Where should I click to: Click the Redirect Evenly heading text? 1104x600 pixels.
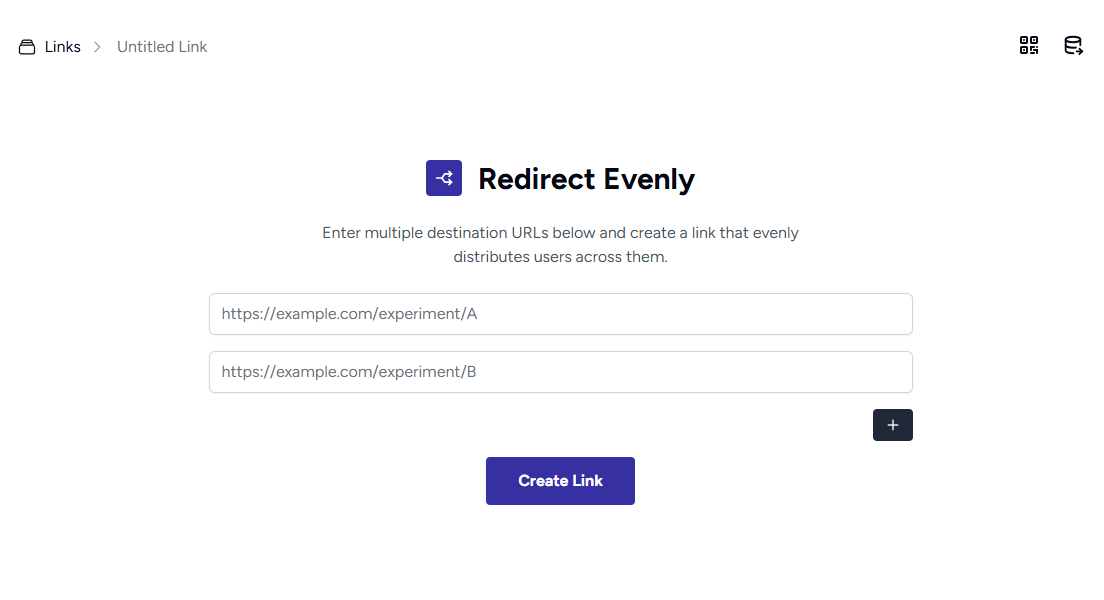pyautogui.click(x=586, y=179)
